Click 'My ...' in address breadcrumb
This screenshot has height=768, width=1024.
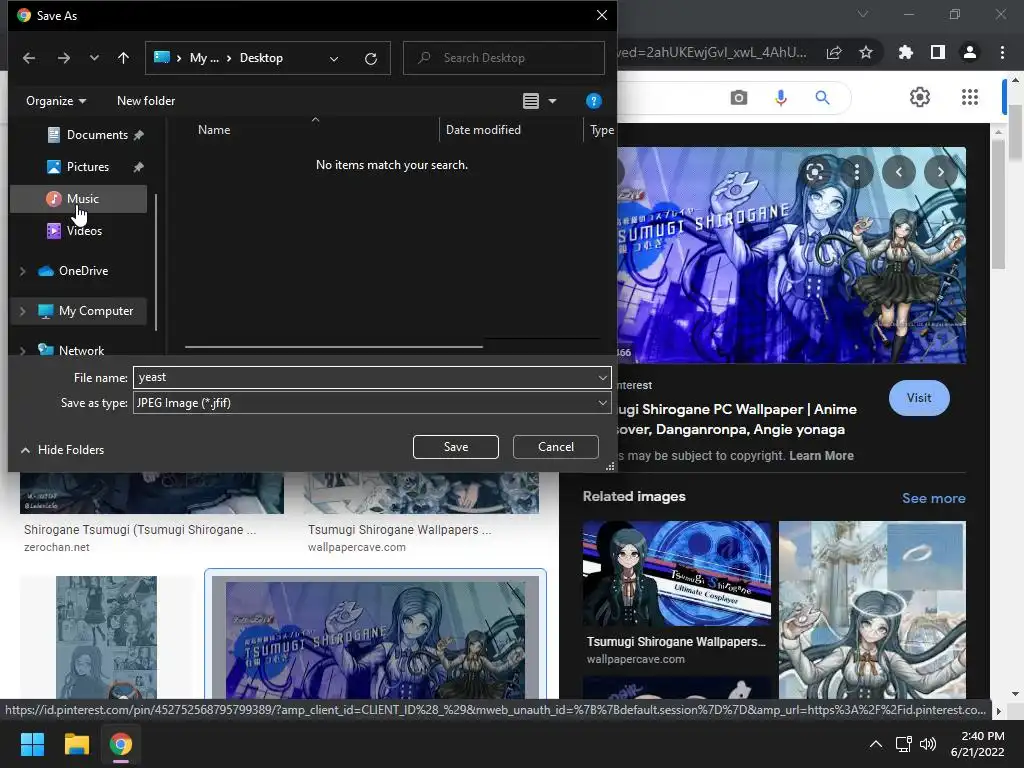(204, 57)
